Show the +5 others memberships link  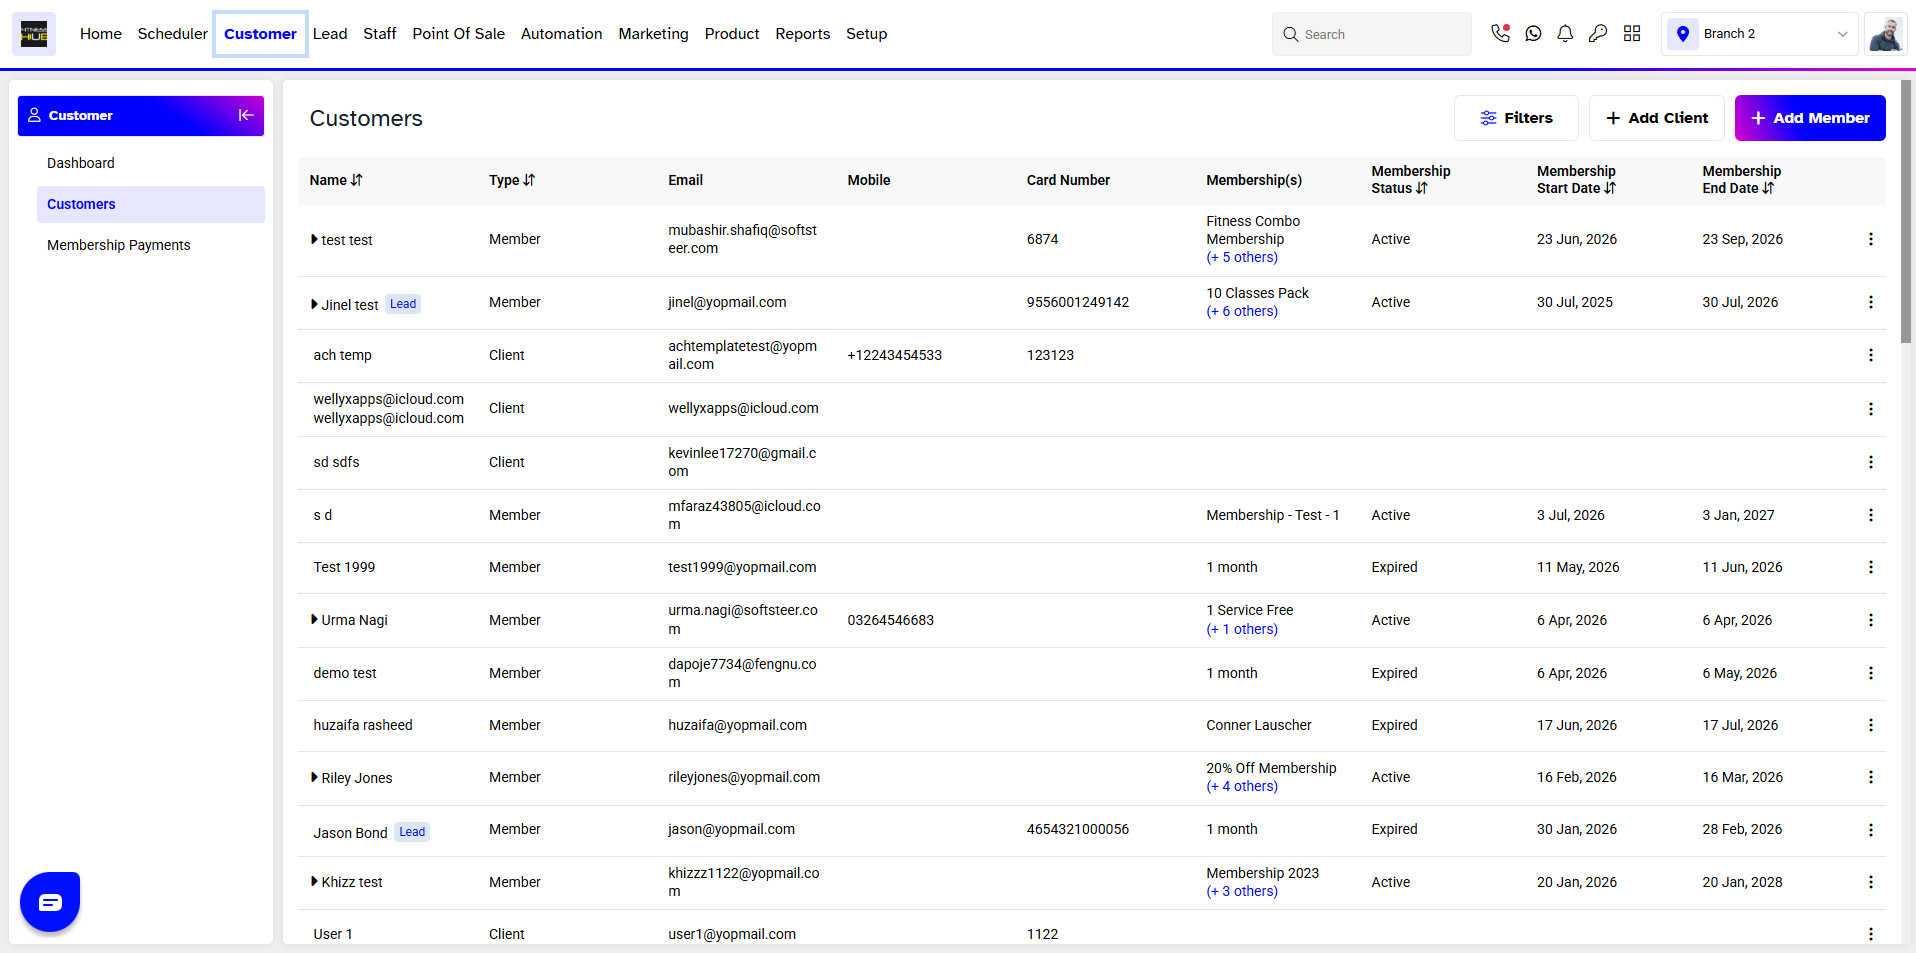[x=1242, y=257]
